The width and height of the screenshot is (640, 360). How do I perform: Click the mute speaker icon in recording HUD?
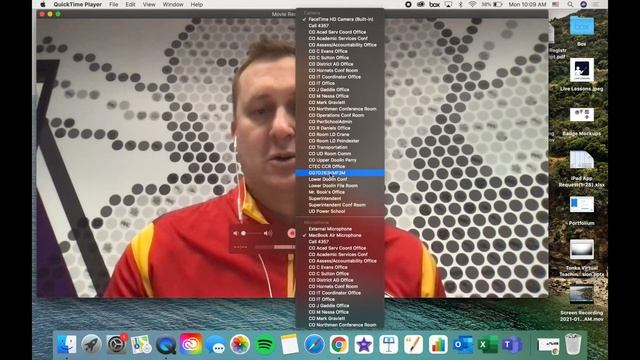tap(236, 233)
